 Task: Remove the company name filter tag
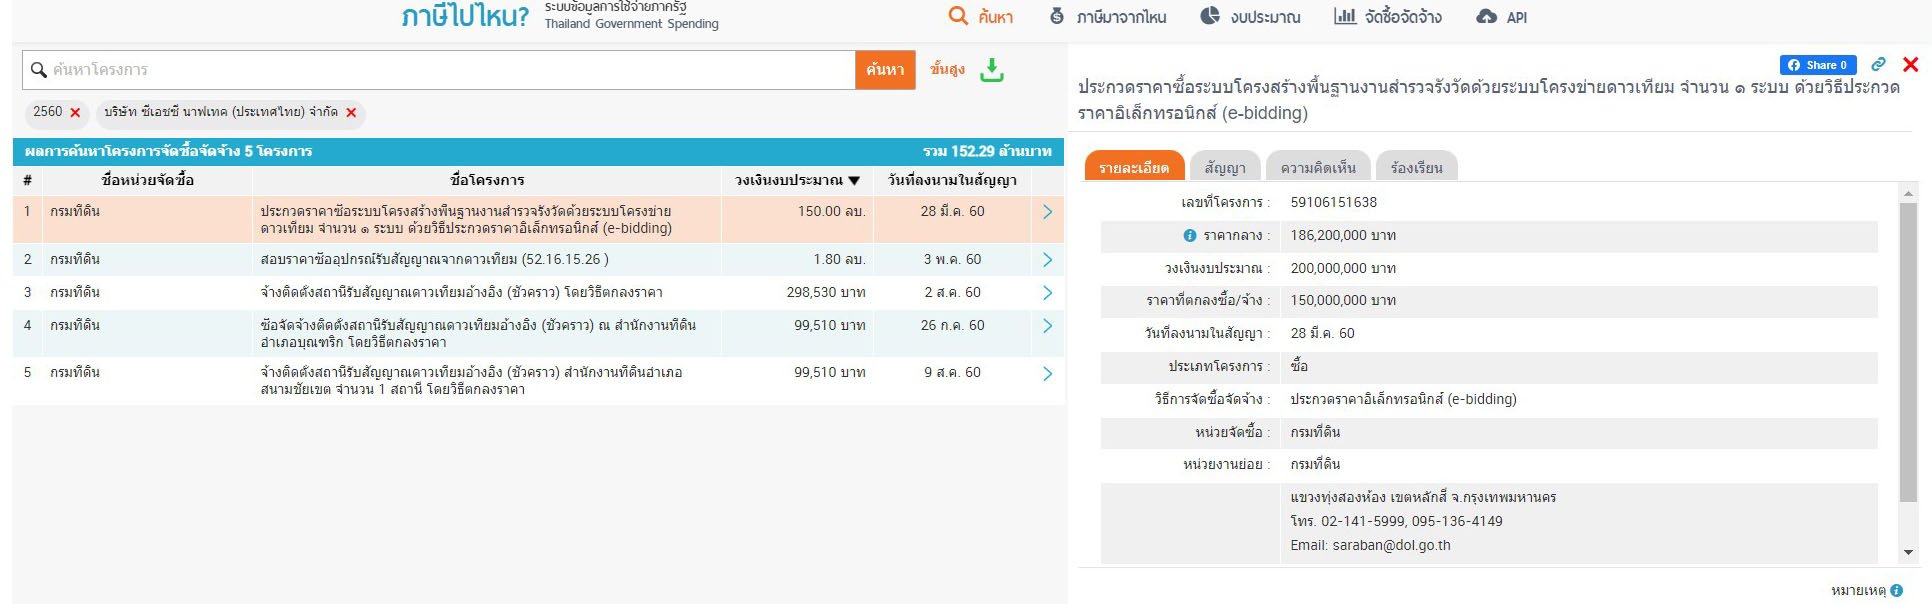[351, 113]
